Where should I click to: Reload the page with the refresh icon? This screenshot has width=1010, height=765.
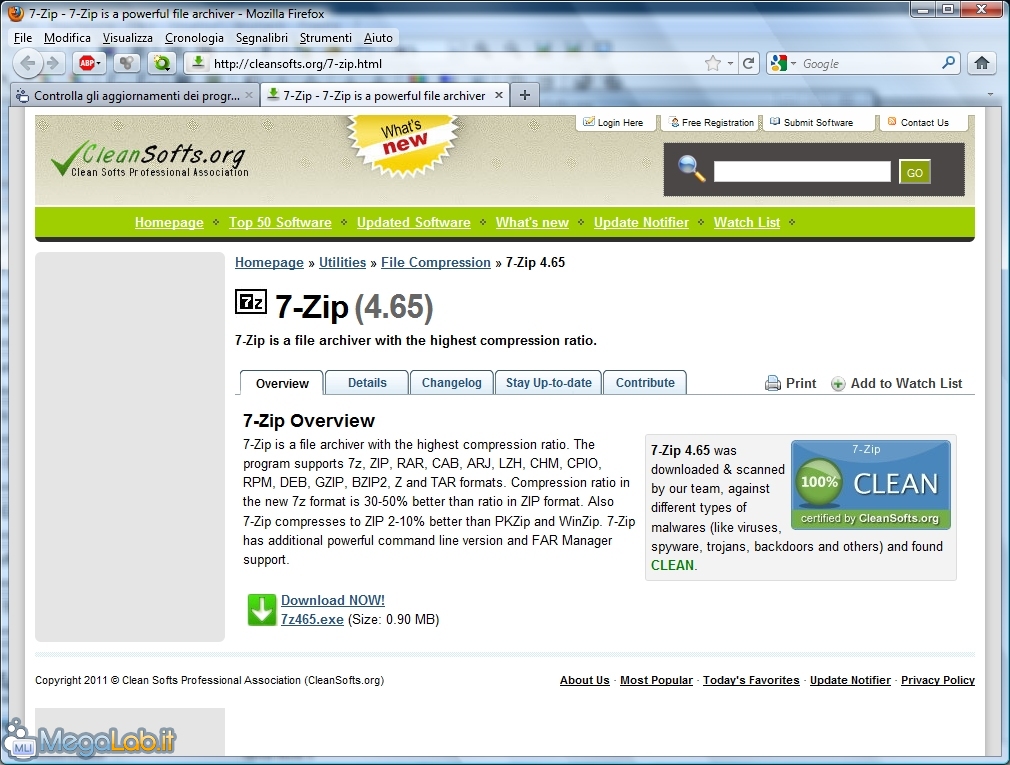747,63
